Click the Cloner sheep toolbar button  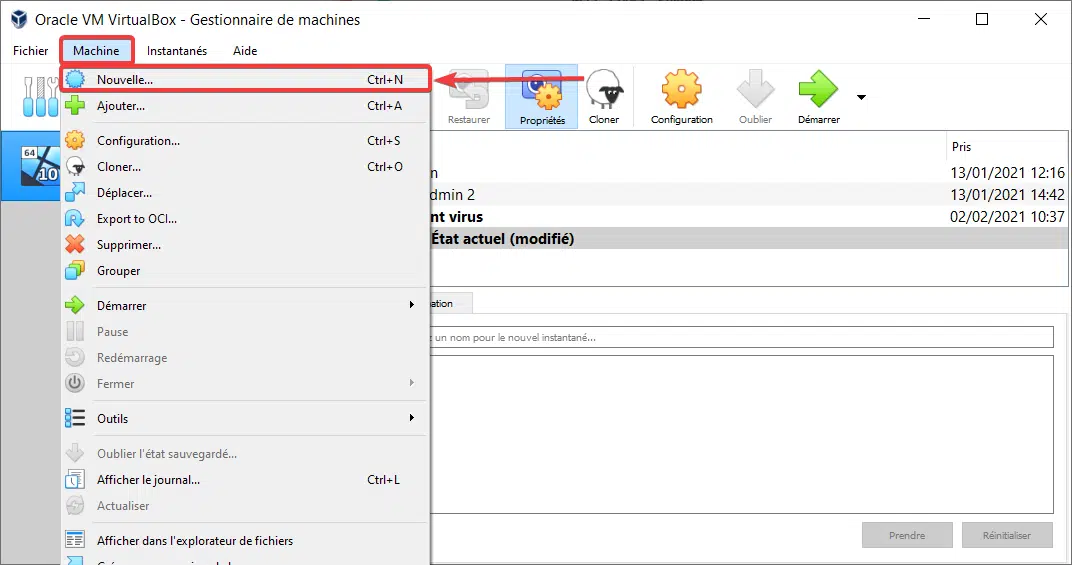pyautogui.click(x=604, y=96)
